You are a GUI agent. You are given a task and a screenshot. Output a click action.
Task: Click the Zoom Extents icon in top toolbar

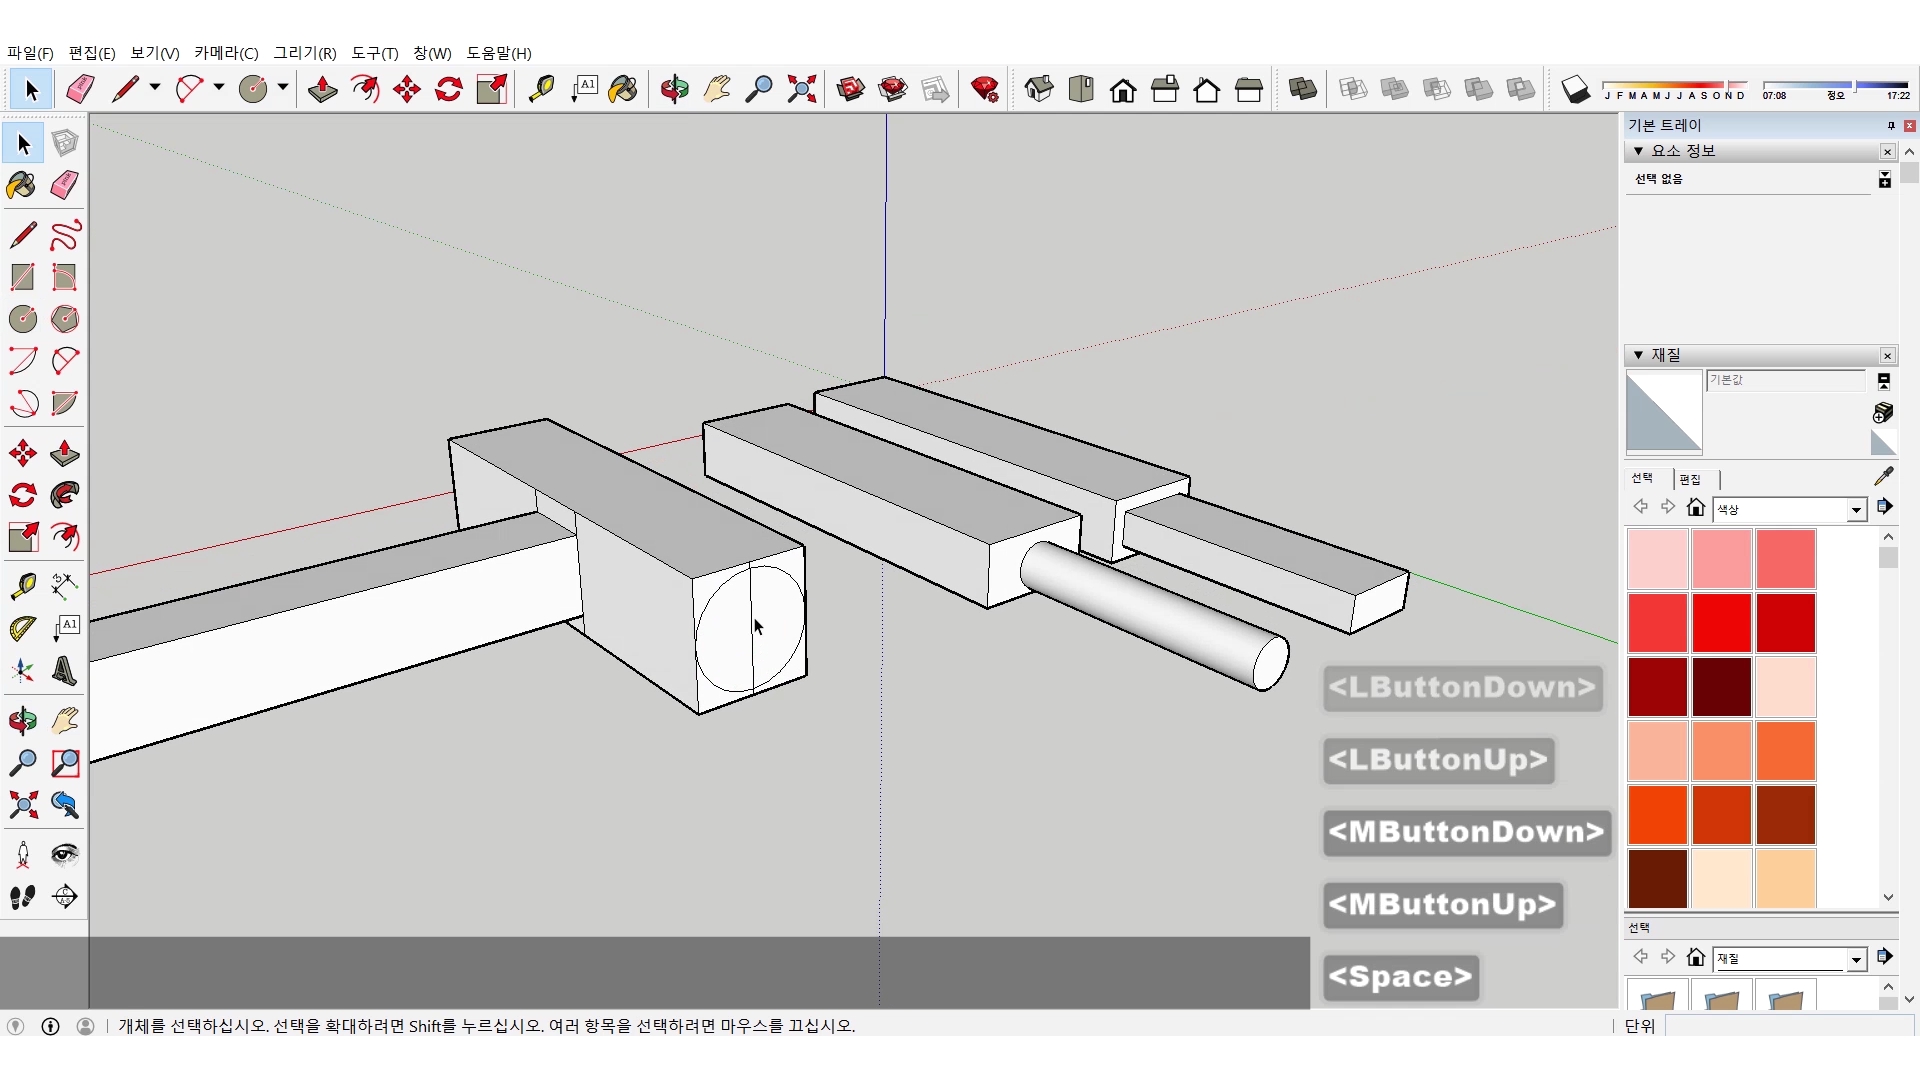pyautogui.click(x=801, y=90)
